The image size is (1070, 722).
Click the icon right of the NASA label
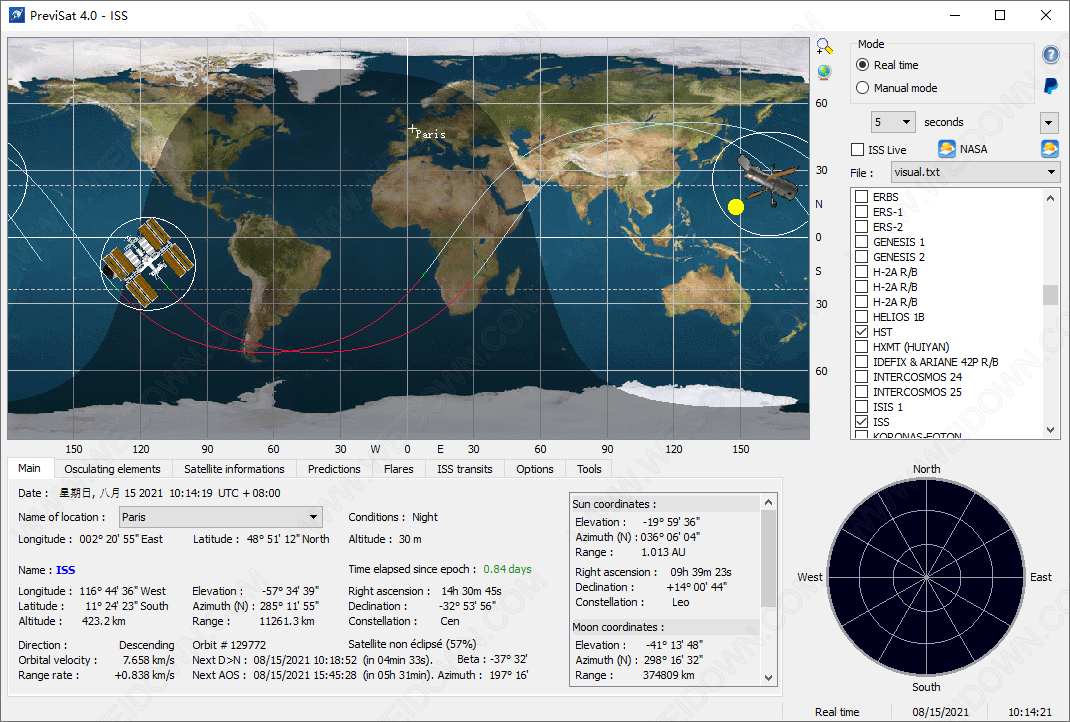(1050, 149)
